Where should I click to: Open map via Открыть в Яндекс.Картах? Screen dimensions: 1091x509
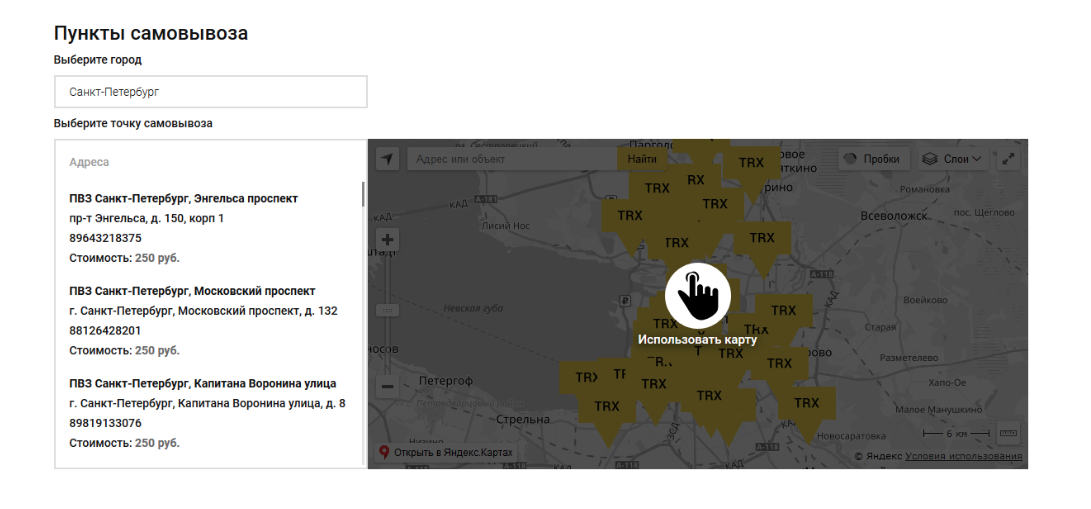tap(446, 453)
